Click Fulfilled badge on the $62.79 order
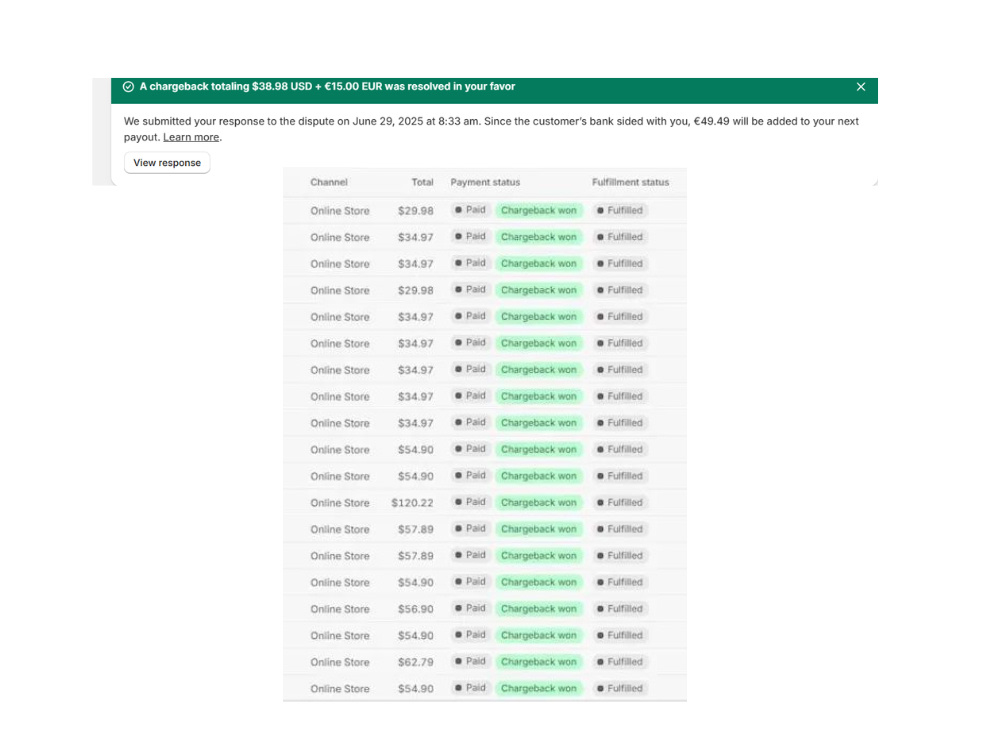Image resolution: width=1000 pixels, height=750 pixels. (620, 662)
